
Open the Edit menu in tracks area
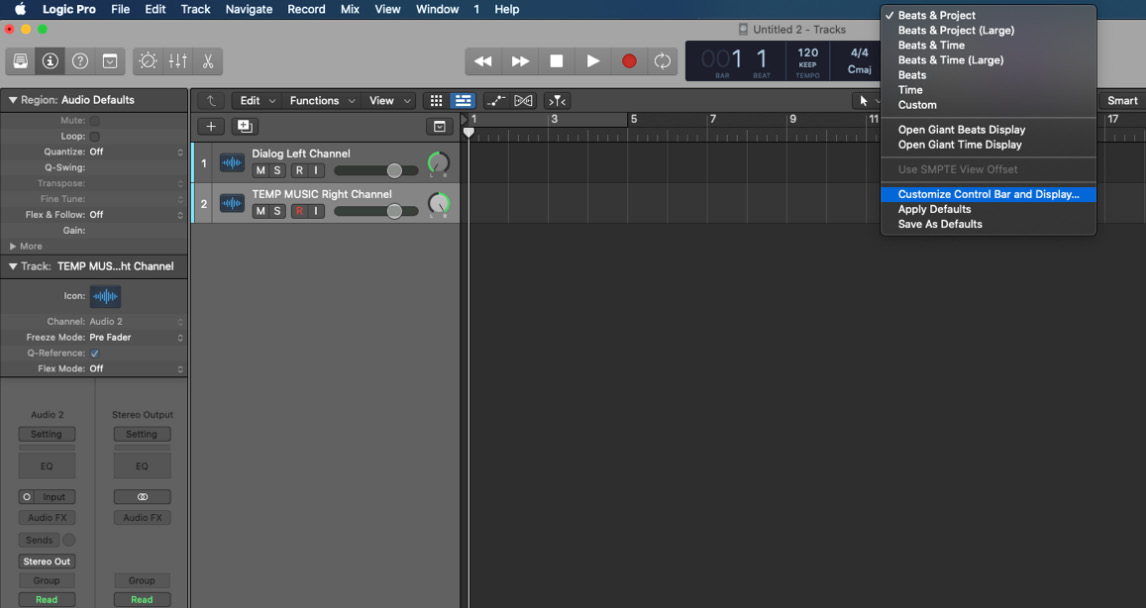pyautogui.click(x=257, y=101)
